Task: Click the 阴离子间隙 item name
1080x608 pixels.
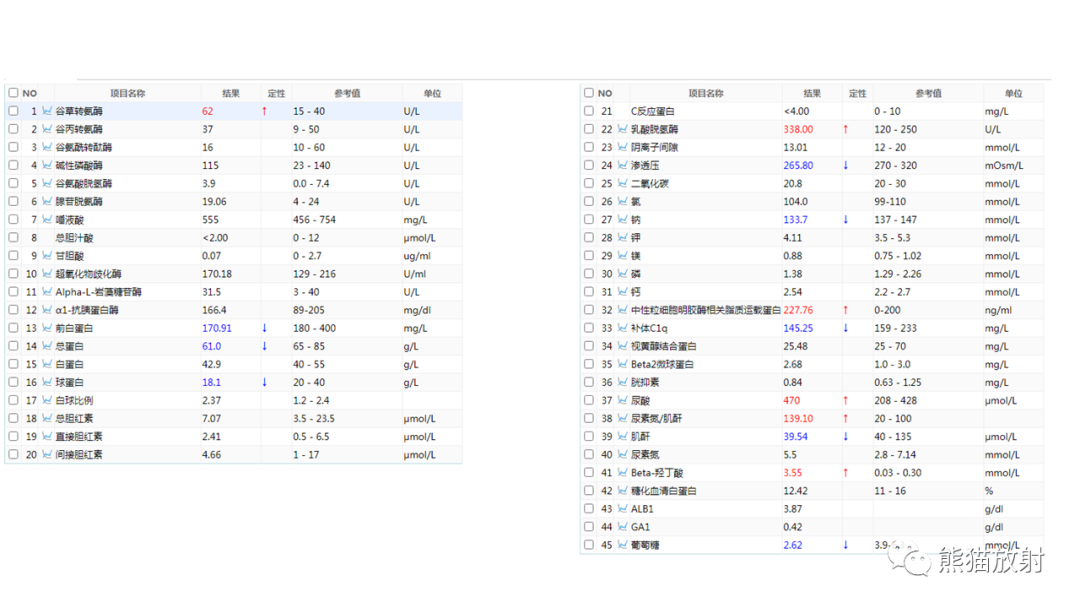Action: (x=654, y=147)
